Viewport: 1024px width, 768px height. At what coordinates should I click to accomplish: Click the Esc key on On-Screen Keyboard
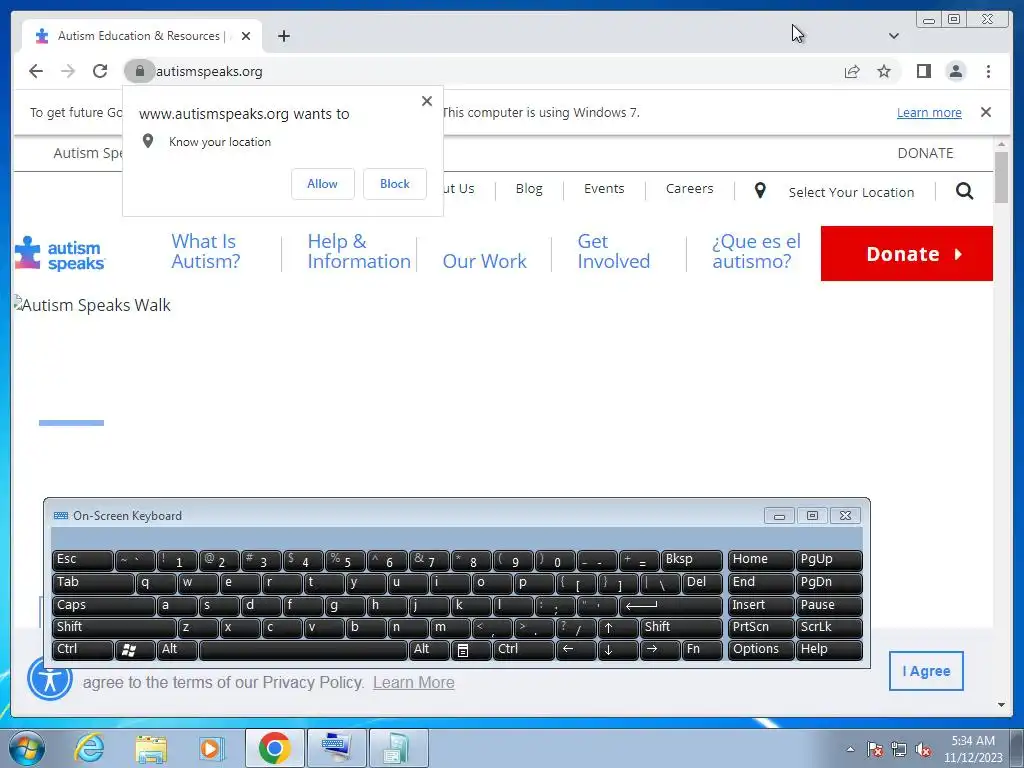pyautogui.click(x=82, y=560)
